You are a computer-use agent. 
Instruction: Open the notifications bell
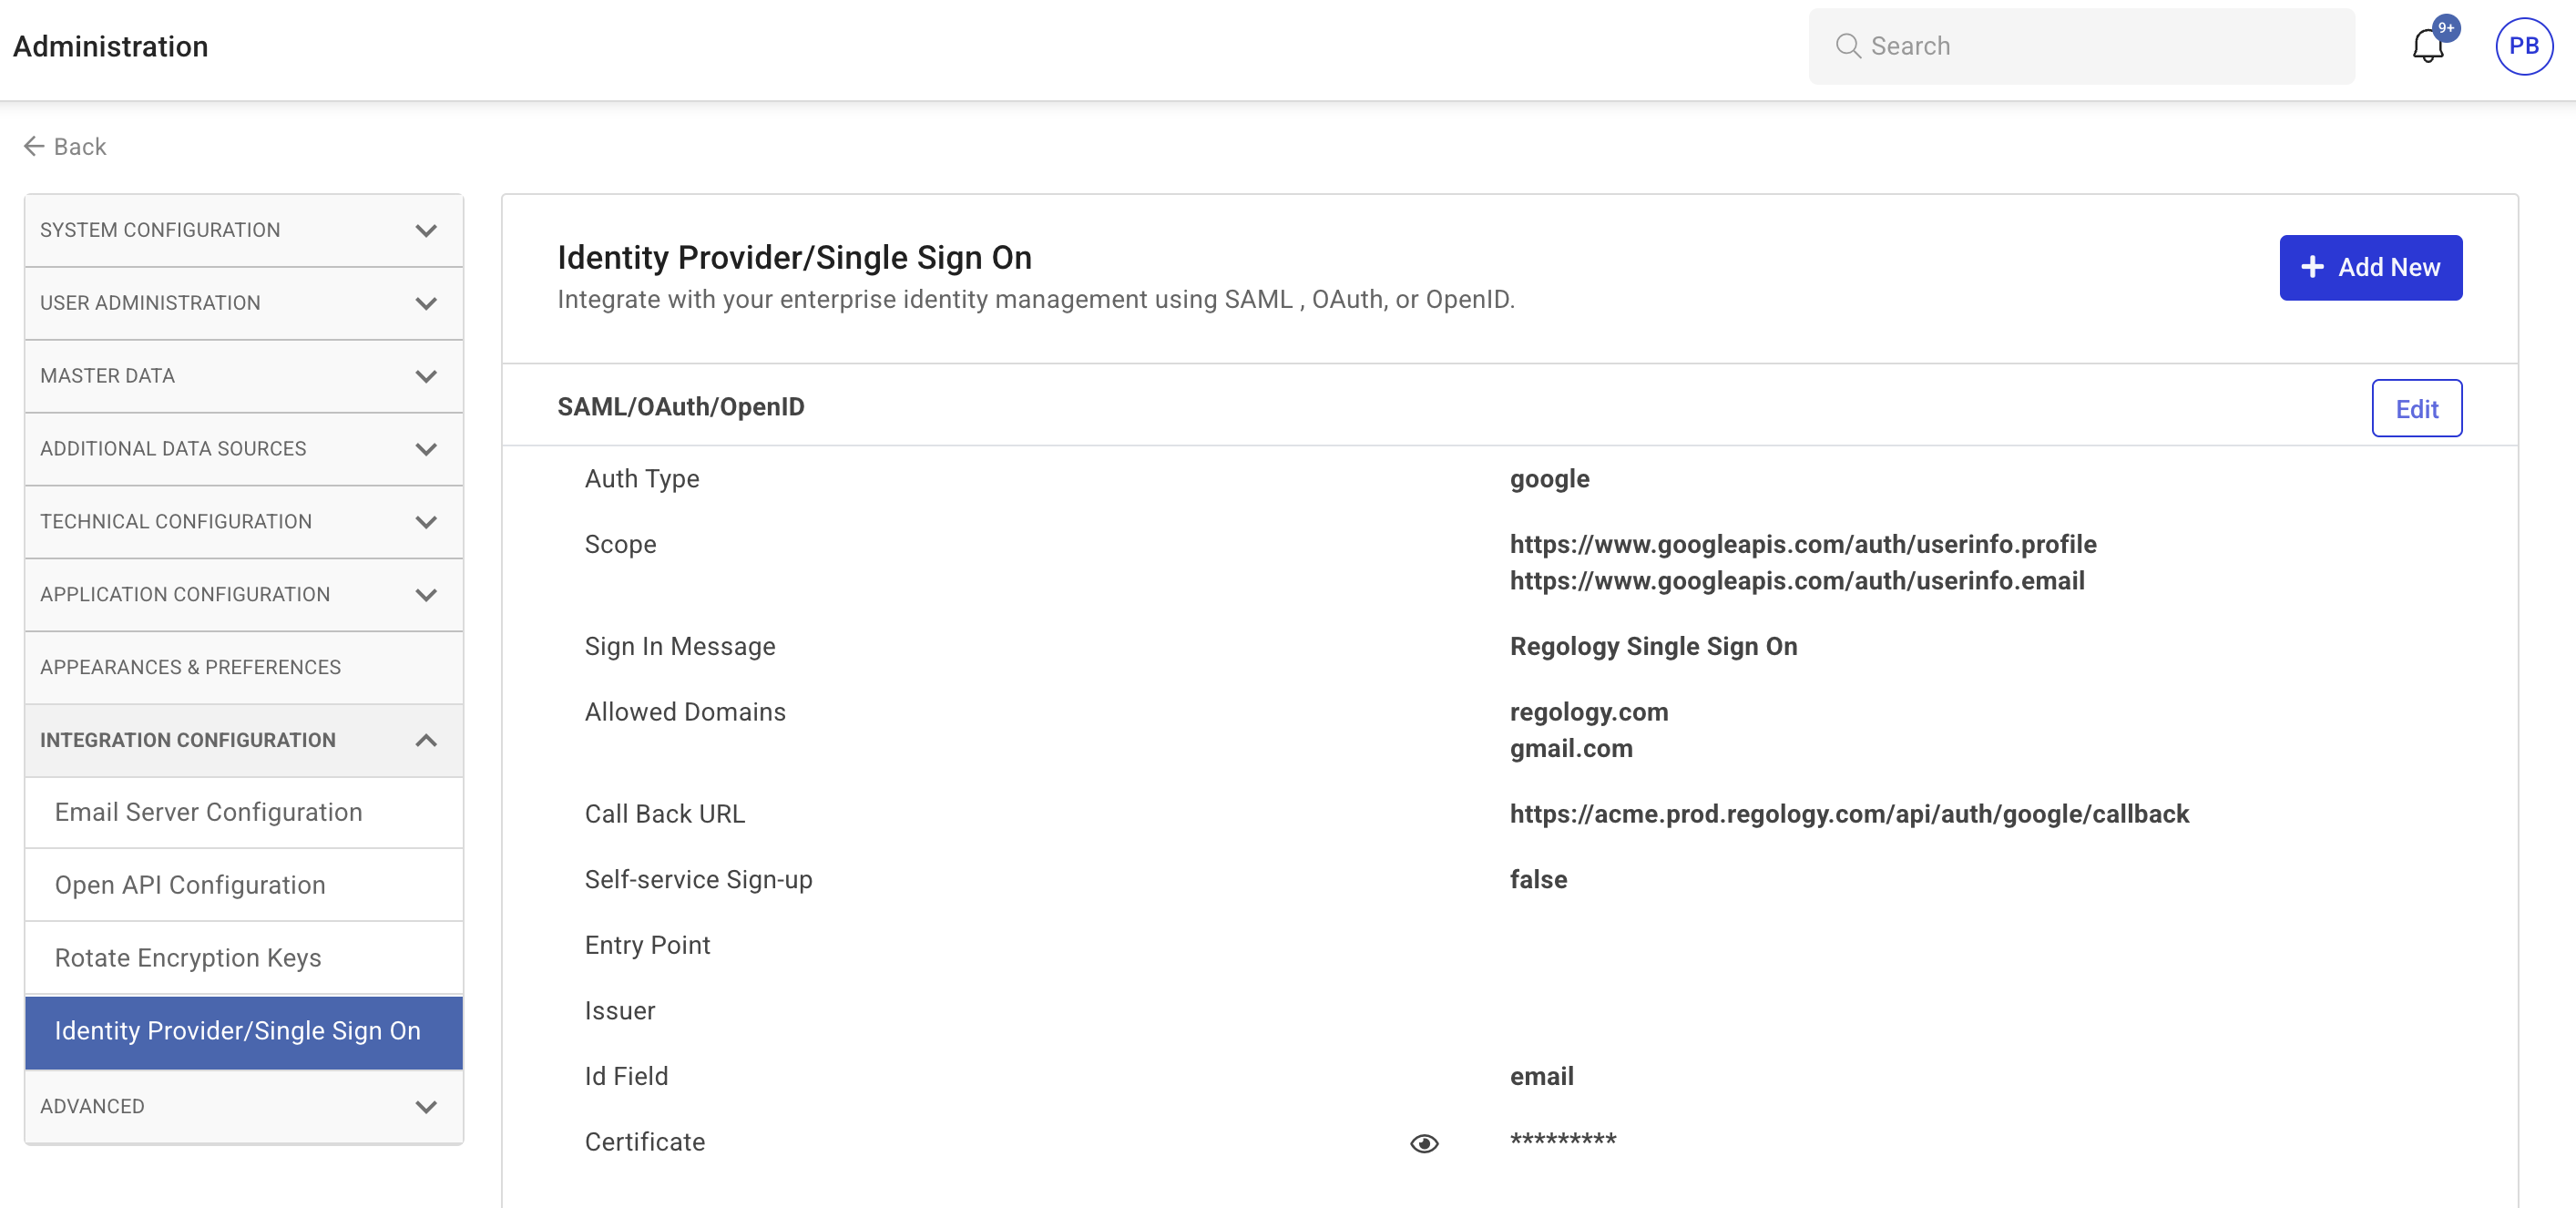tap(2427, 46)
